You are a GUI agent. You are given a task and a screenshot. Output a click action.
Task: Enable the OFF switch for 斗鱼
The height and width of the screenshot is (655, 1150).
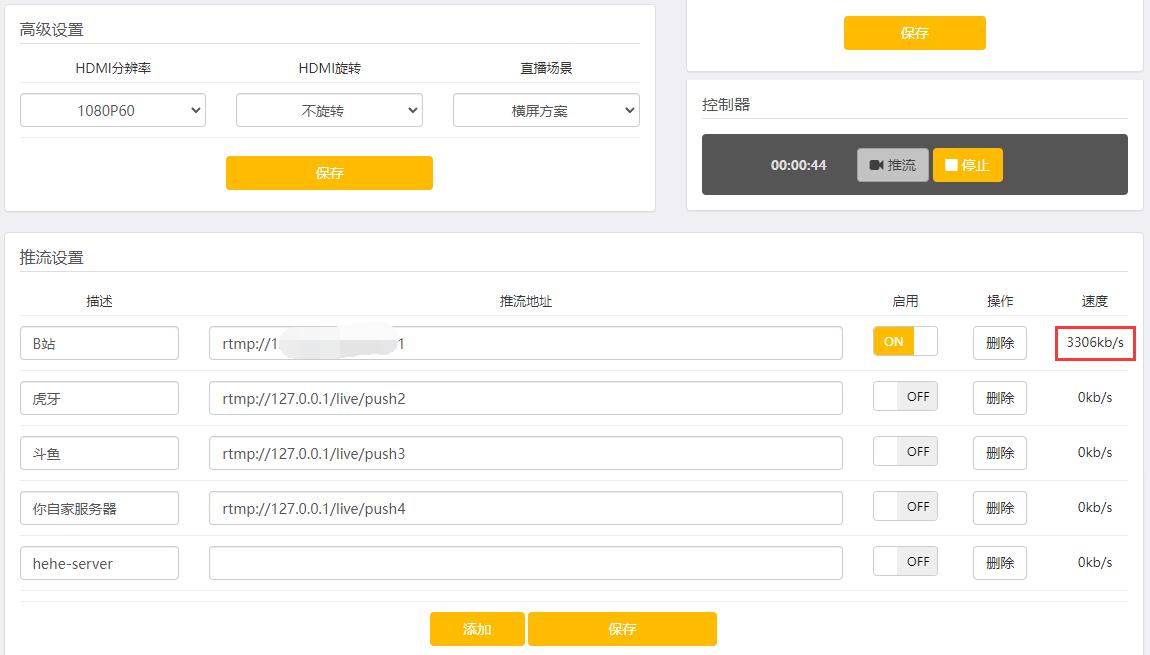pyautogui.click(x=905, y=451)
